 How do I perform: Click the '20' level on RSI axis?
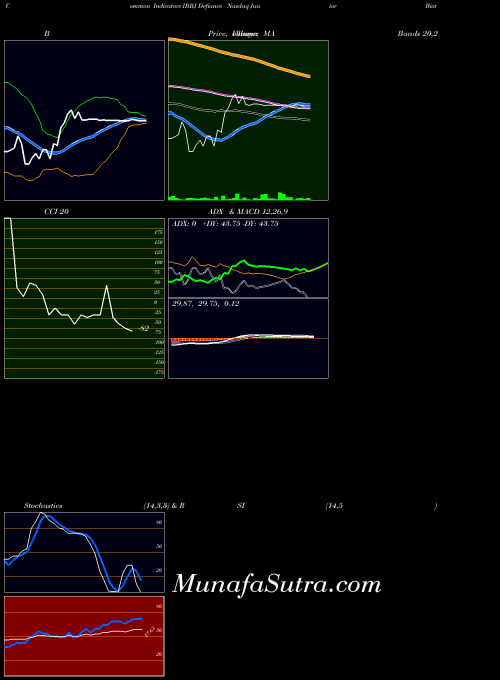pos(159,654)
